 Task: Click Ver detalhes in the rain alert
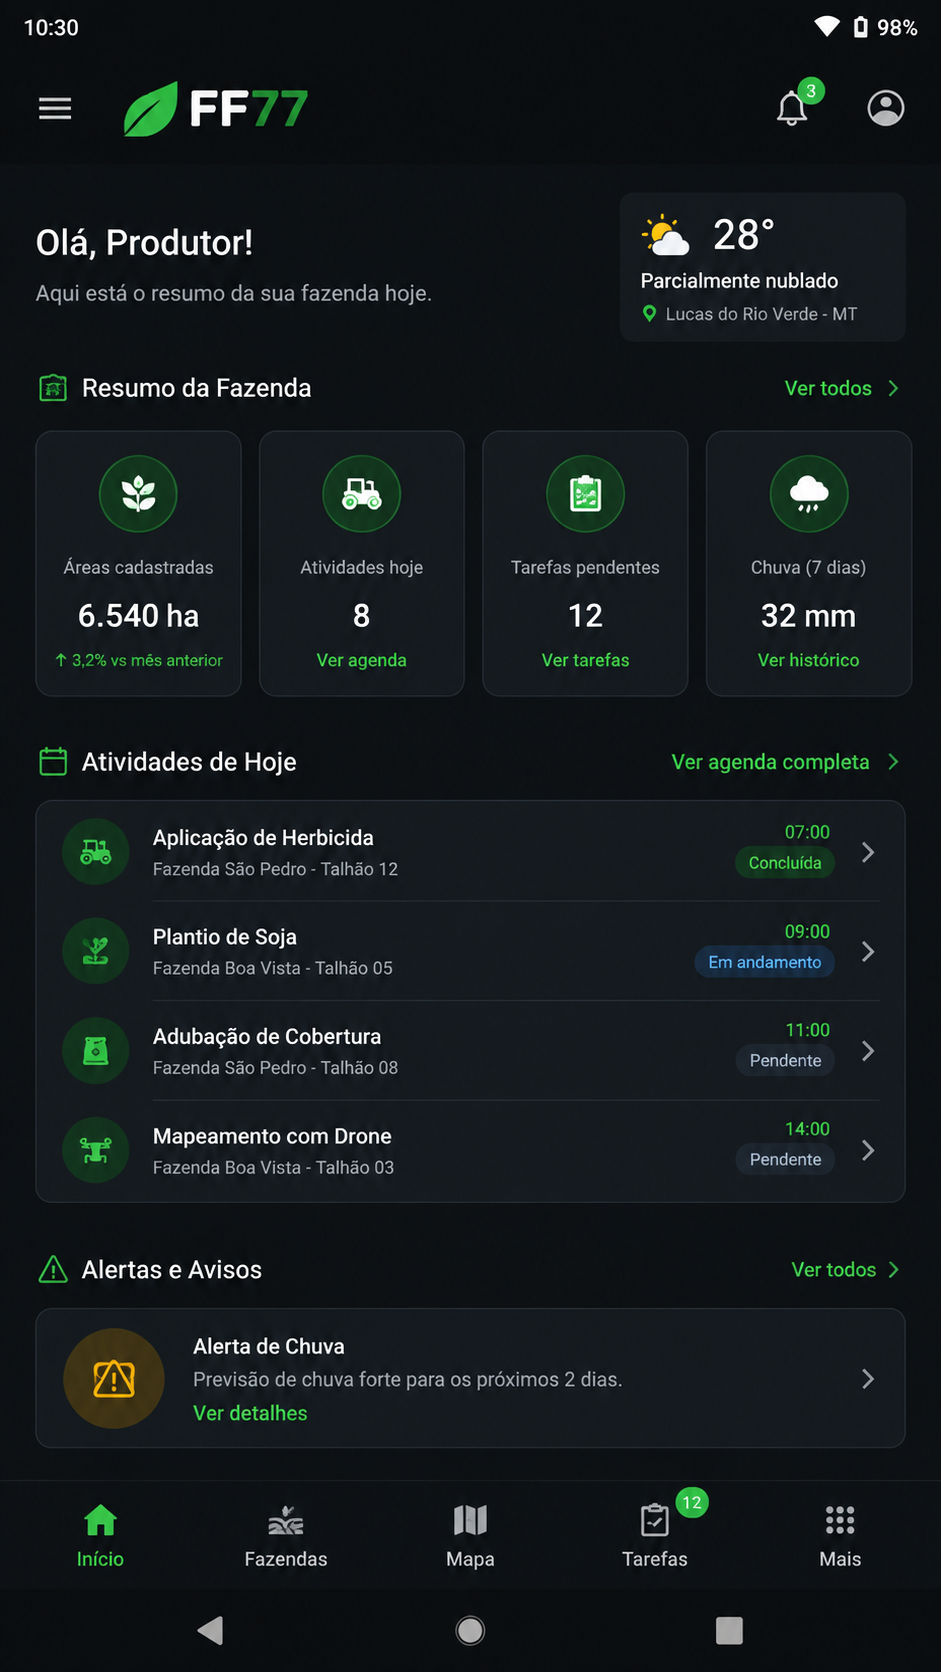(250, 1413)
